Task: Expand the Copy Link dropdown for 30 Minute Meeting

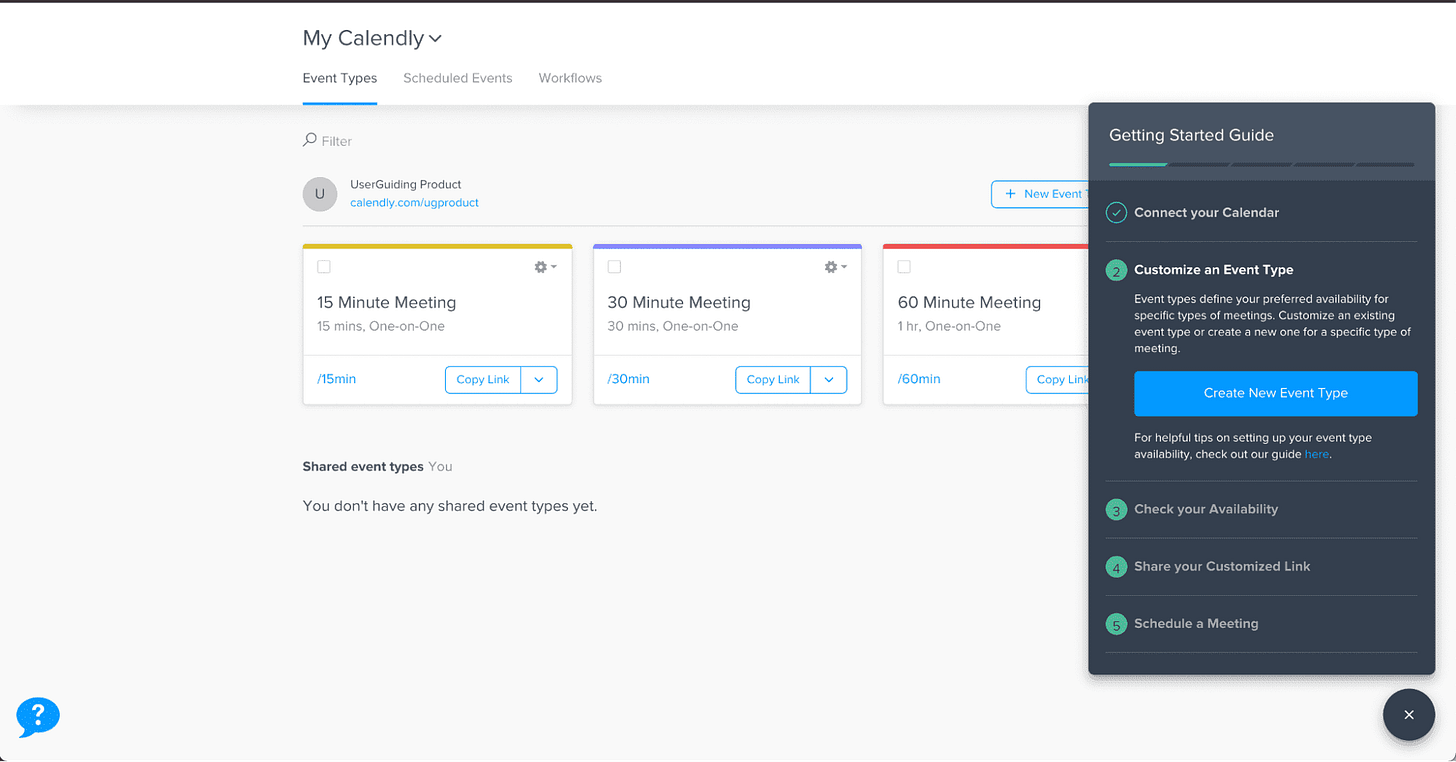Action: 829,379
